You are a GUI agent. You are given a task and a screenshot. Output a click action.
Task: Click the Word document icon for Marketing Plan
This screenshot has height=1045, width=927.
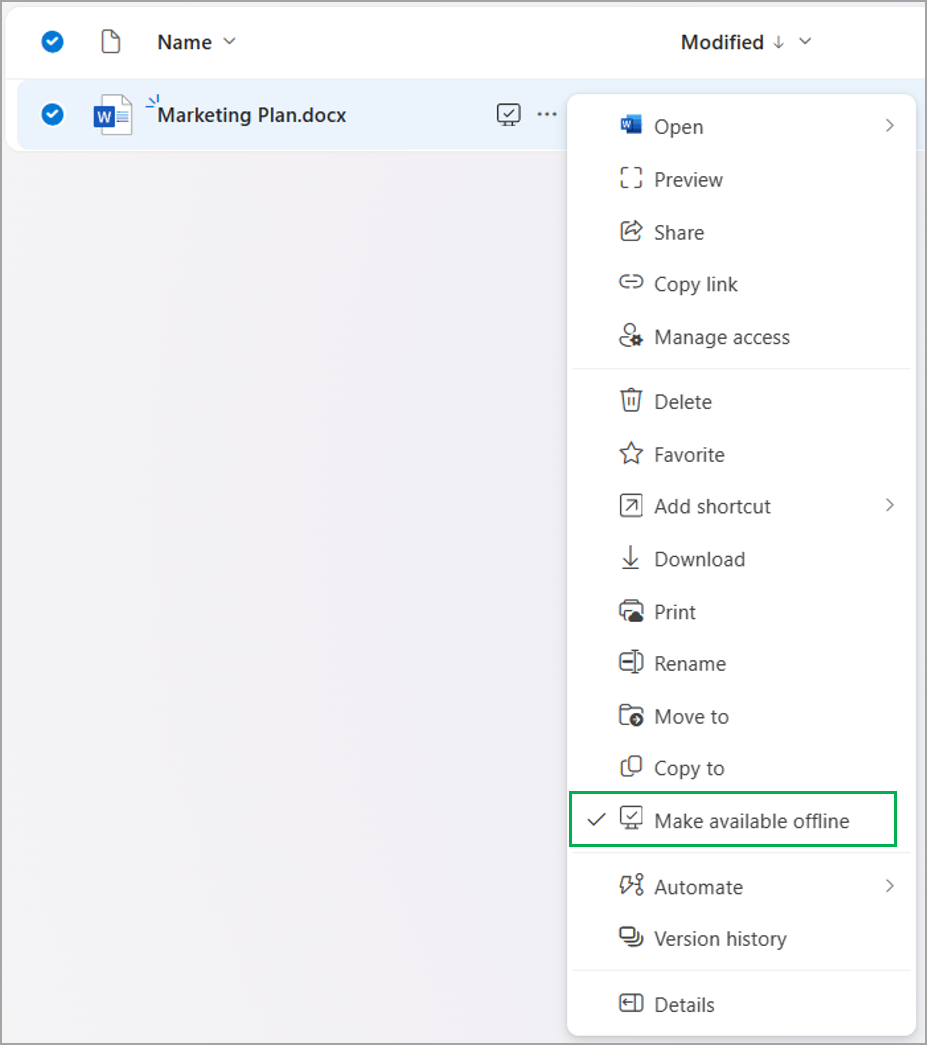point(113,115)
